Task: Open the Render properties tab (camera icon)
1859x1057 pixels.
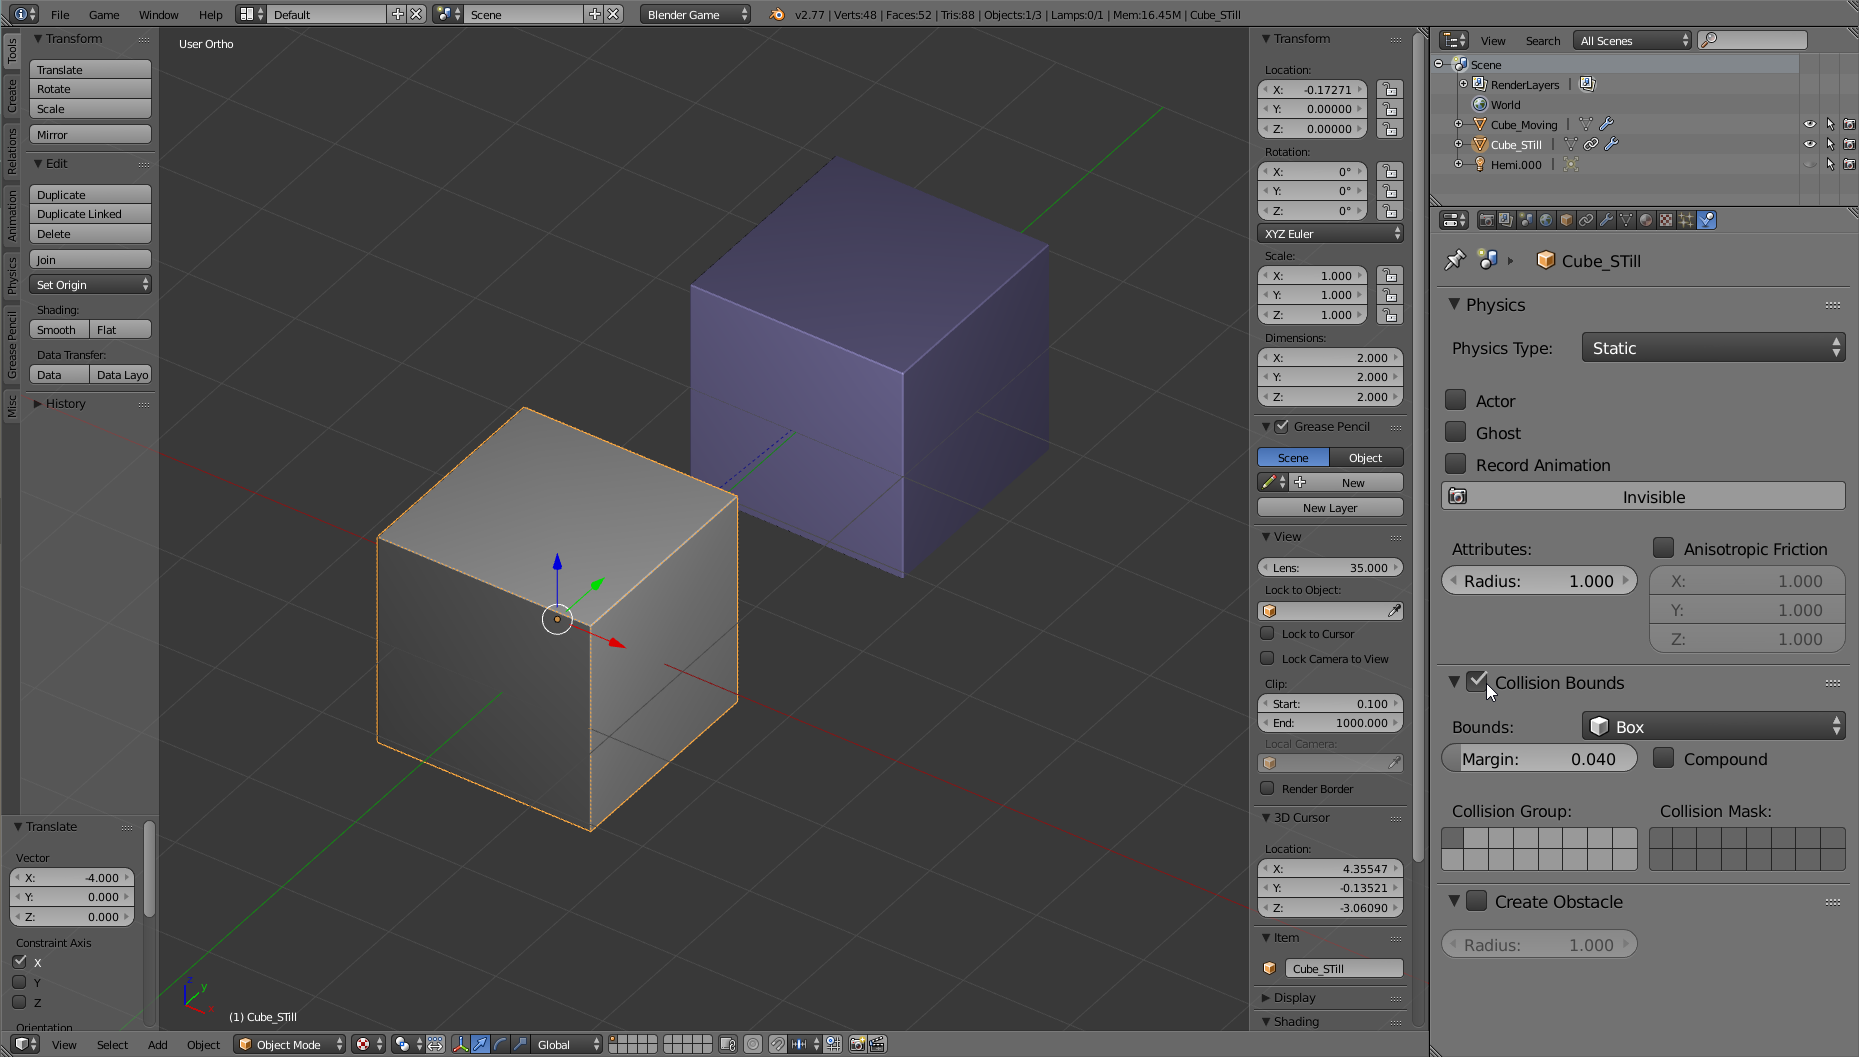Action: [x=1487, y=220]
